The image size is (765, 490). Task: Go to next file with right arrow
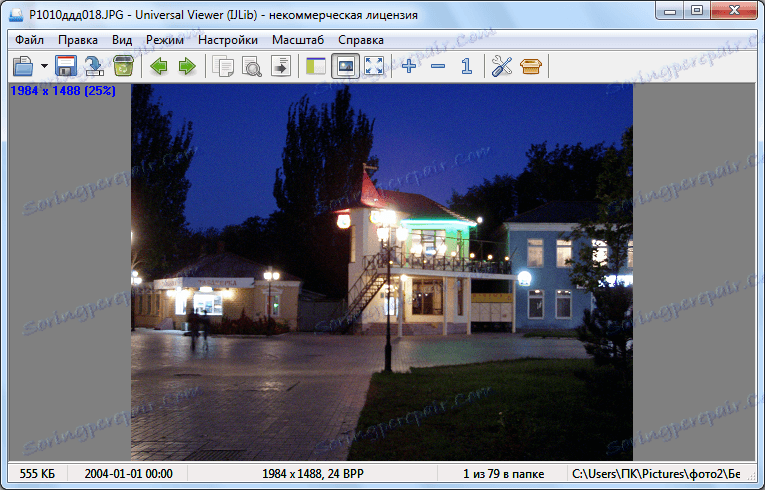click(x=187, y=66)
